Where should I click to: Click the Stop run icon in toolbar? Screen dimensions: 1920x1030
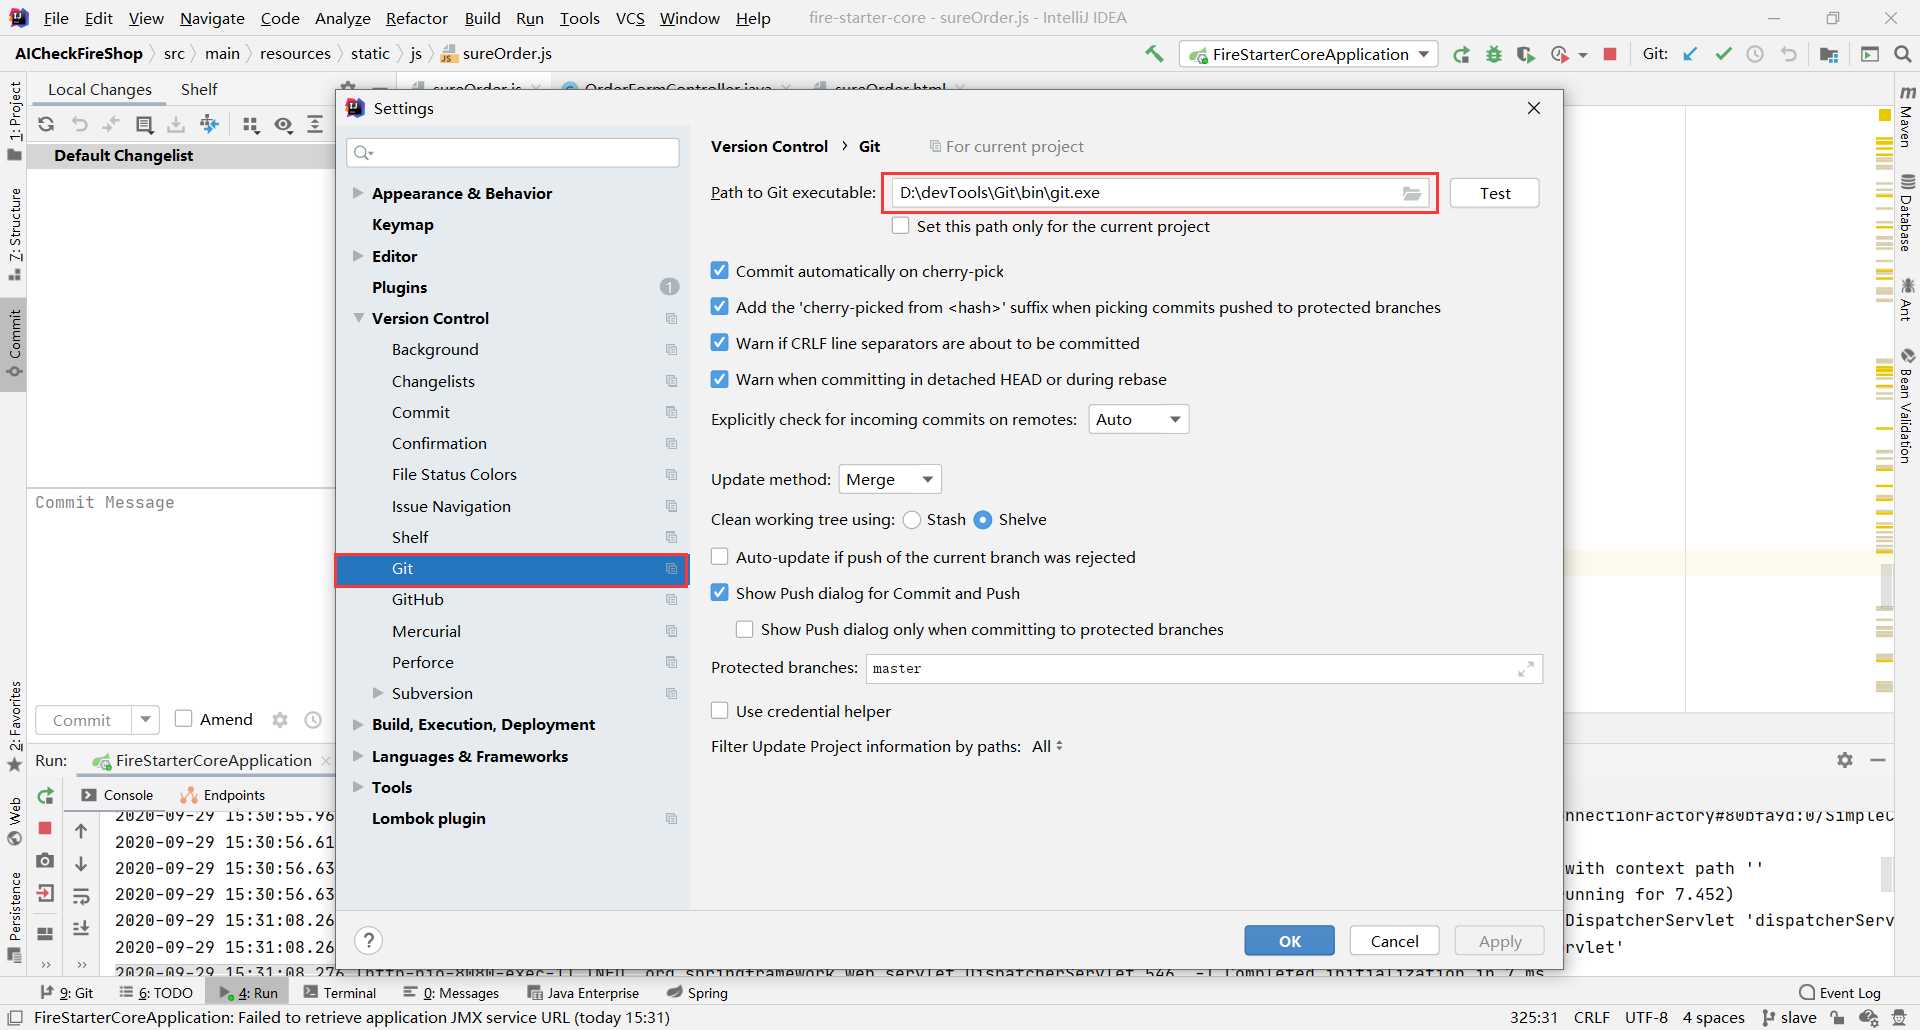1610,54
